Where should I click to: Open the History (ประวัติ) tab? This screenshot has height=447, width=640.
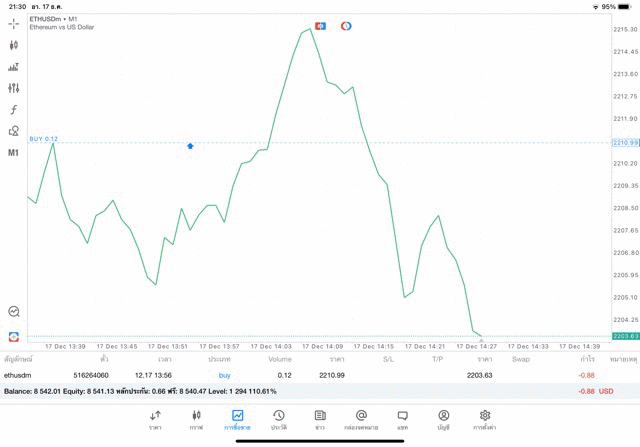coord(279,419)
